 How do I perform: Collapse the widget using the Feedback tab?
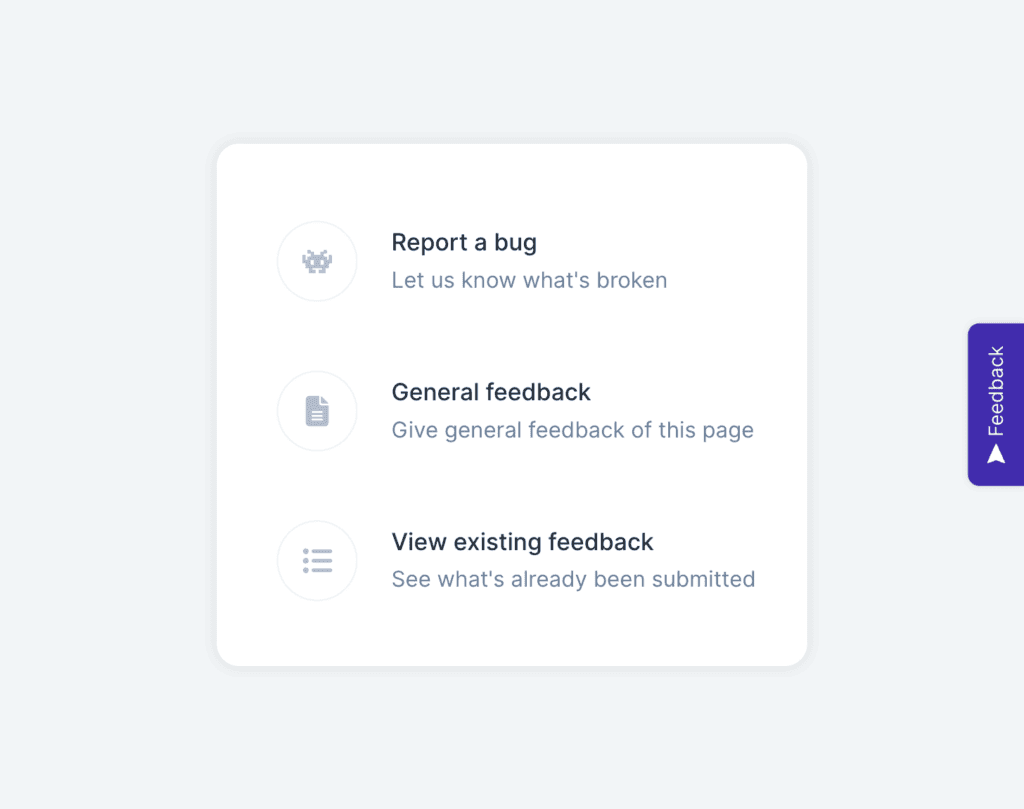pos(996,403)
